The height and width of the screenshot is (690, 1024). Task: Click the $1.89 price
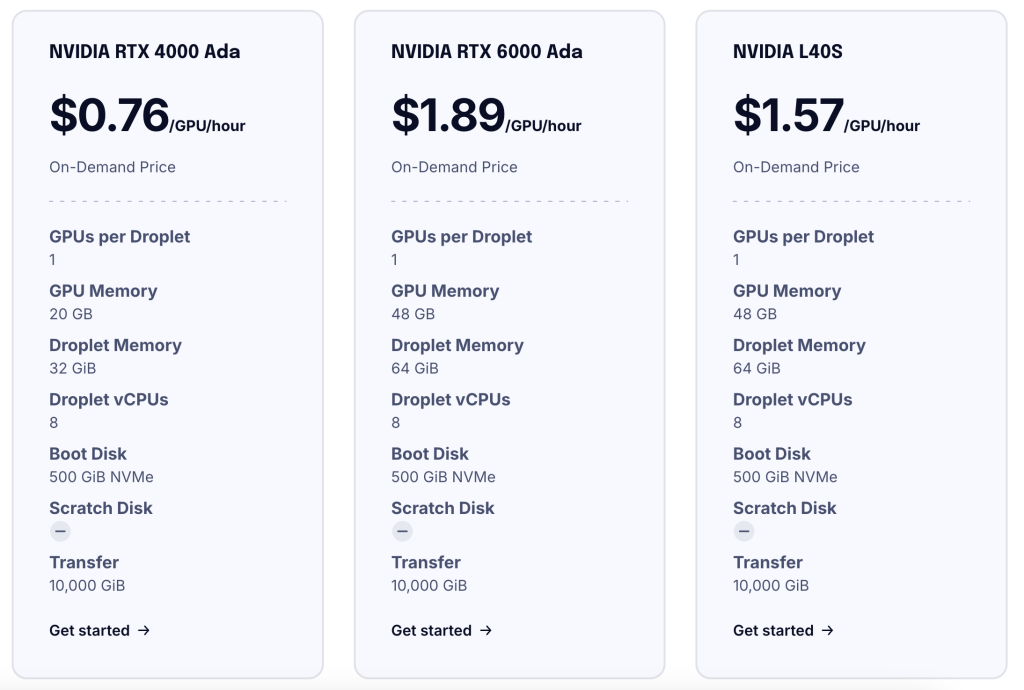coord(449,115)
